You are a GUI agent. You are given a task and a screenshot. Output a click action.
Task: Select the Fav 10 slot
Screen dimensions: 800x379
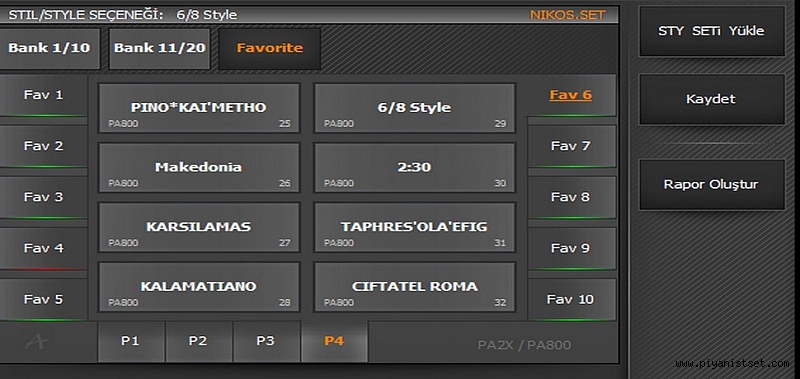pos(570,299)
